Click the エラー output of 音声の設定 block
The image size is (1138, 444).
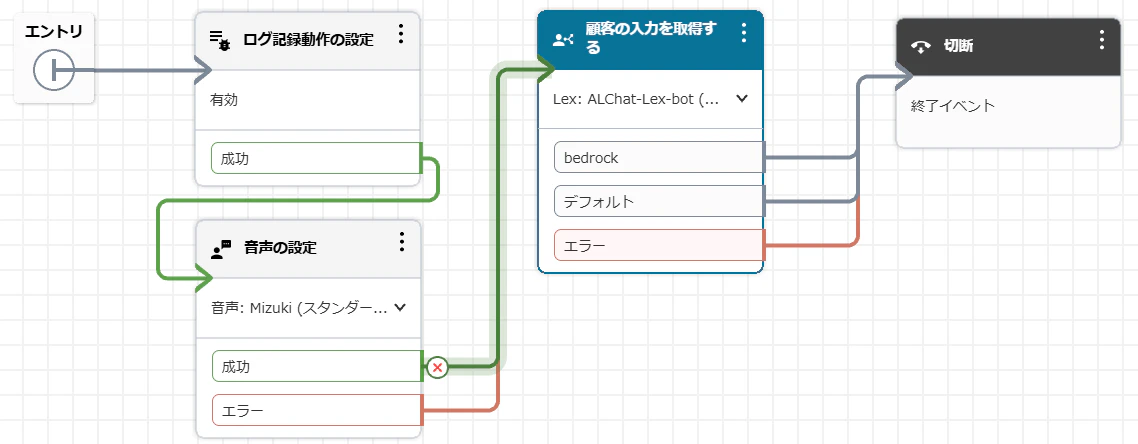[317, 411]
